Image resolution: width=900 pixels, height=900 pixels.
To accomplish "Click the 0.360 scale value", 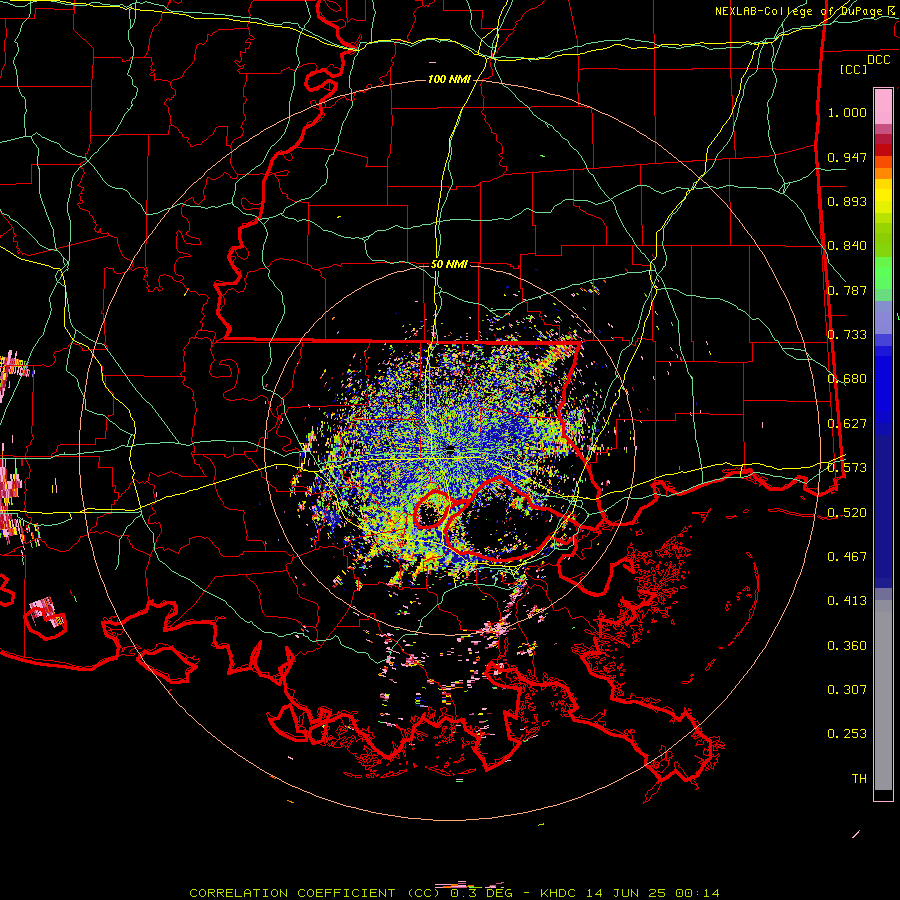I will pos(847,646).
